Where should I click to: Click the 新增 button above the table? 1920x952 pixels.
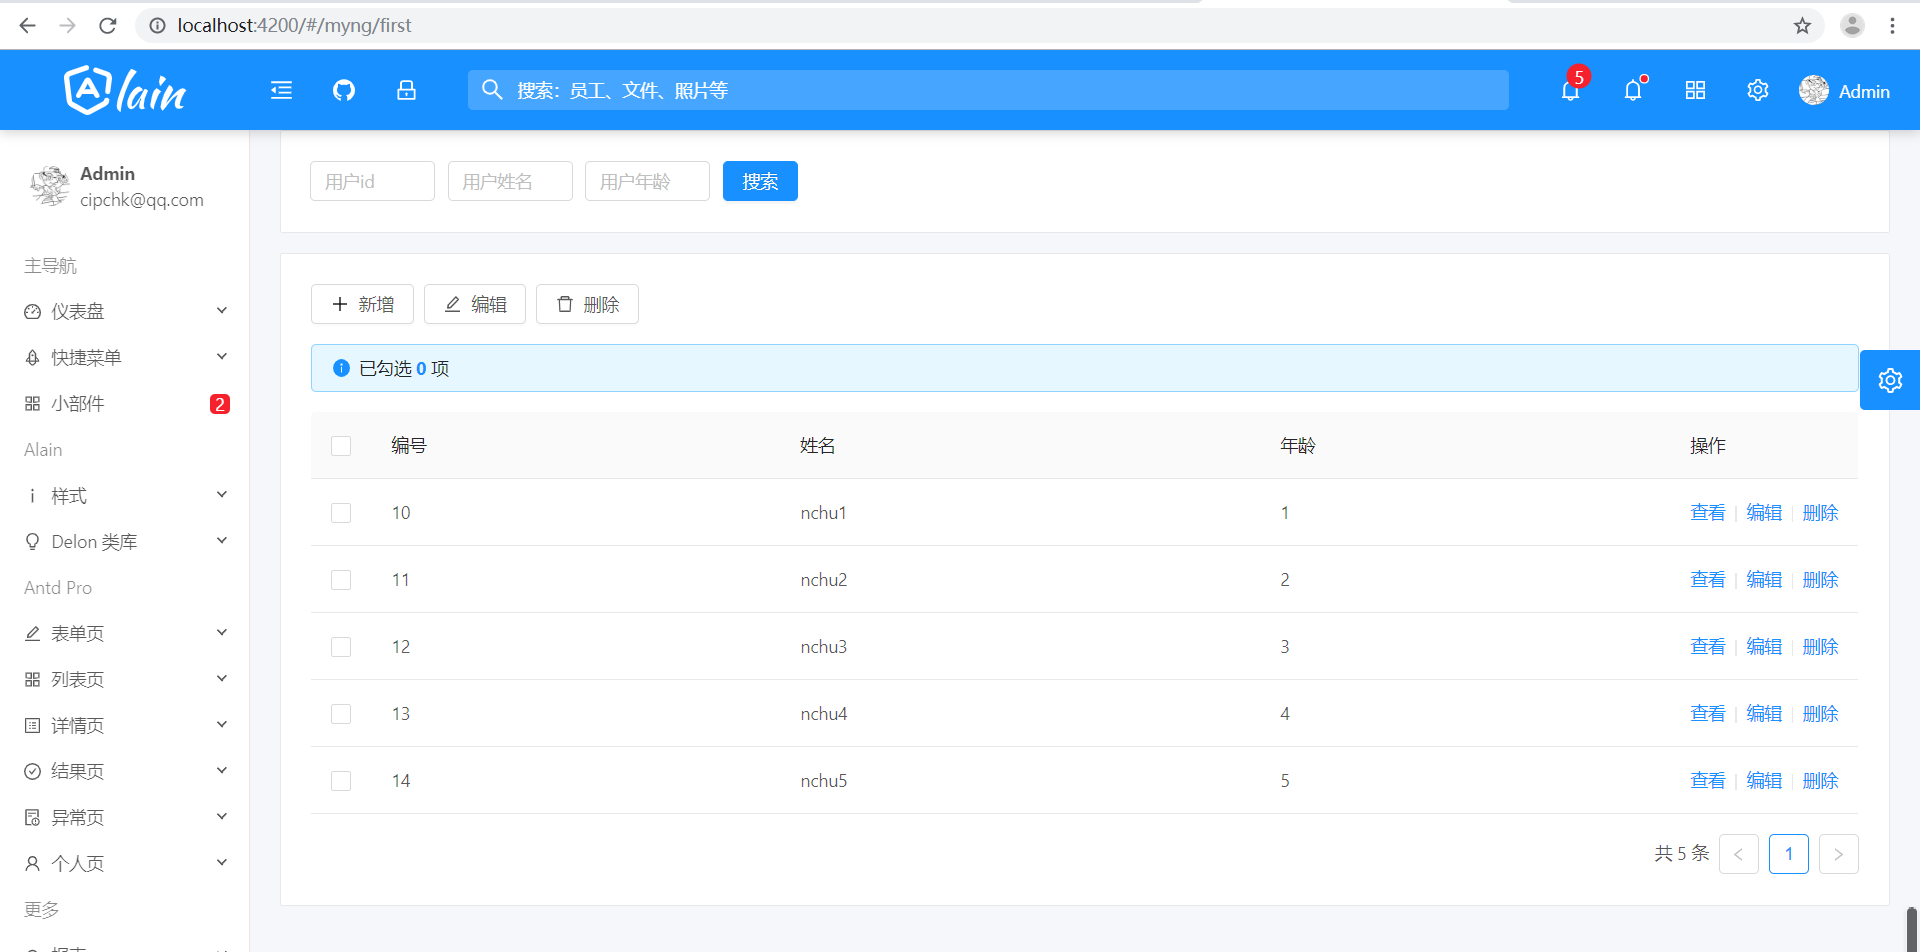pyautogui.click(x=362, y=303)
